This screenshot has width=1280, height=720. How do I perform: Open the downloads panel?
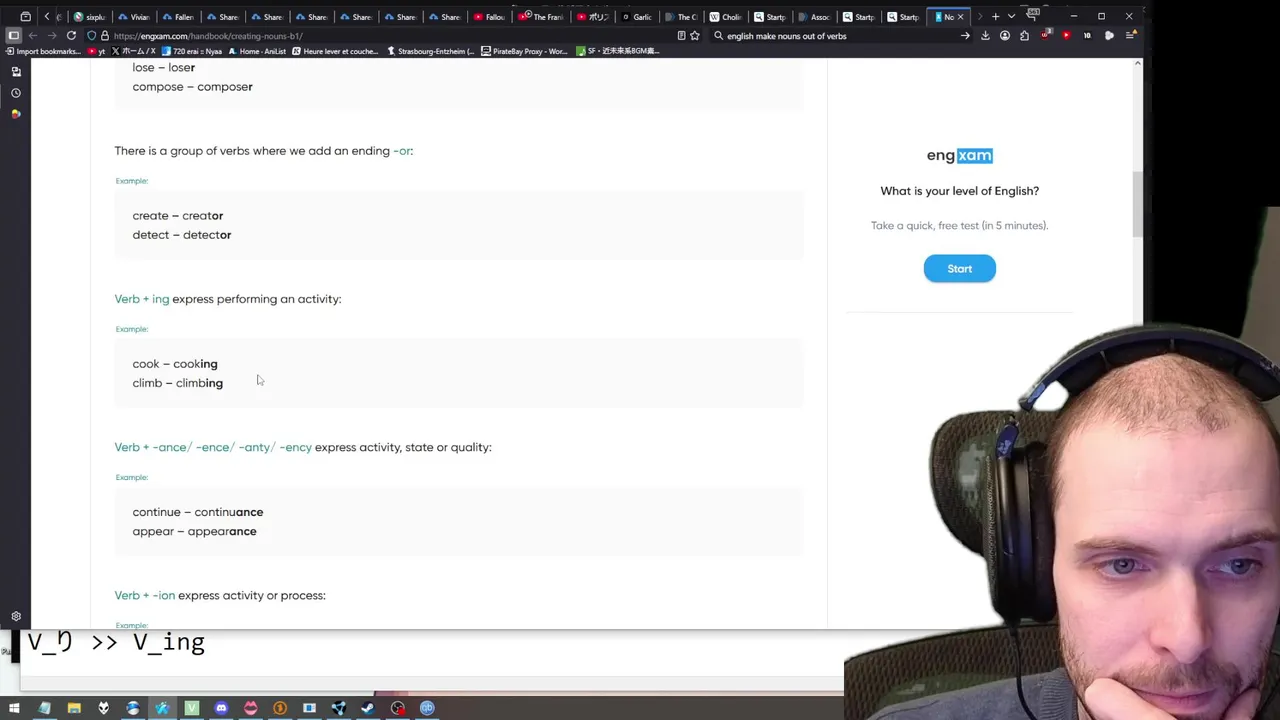[985, 36]
